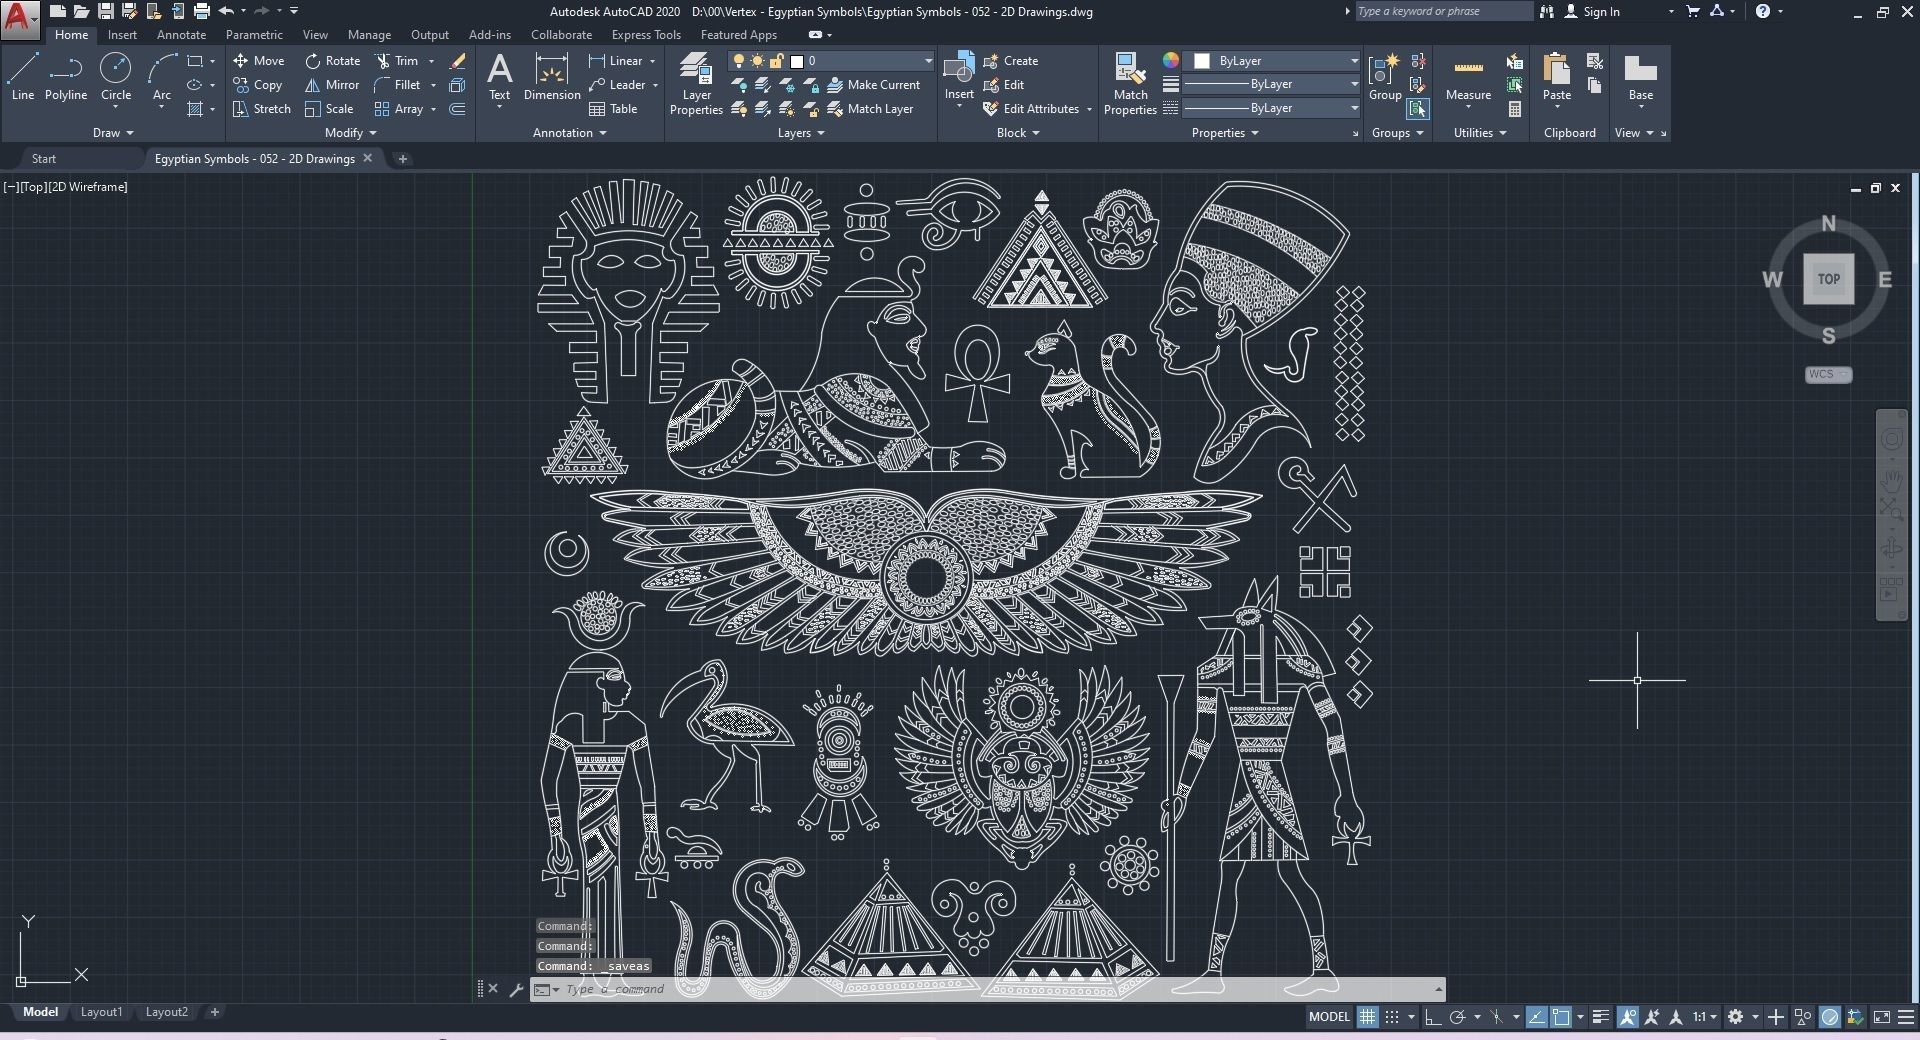Switch to the Express Tools tab
Image resolution: width=1920 pixels, height=1040 pixels.
tap(646, 35)
